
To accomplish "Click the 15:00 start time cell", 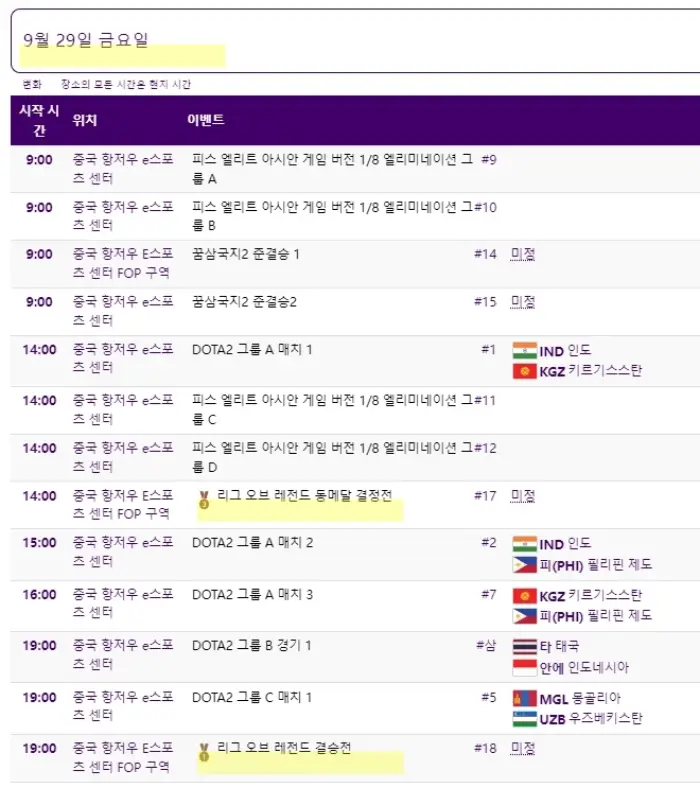I will pos(39,543).
